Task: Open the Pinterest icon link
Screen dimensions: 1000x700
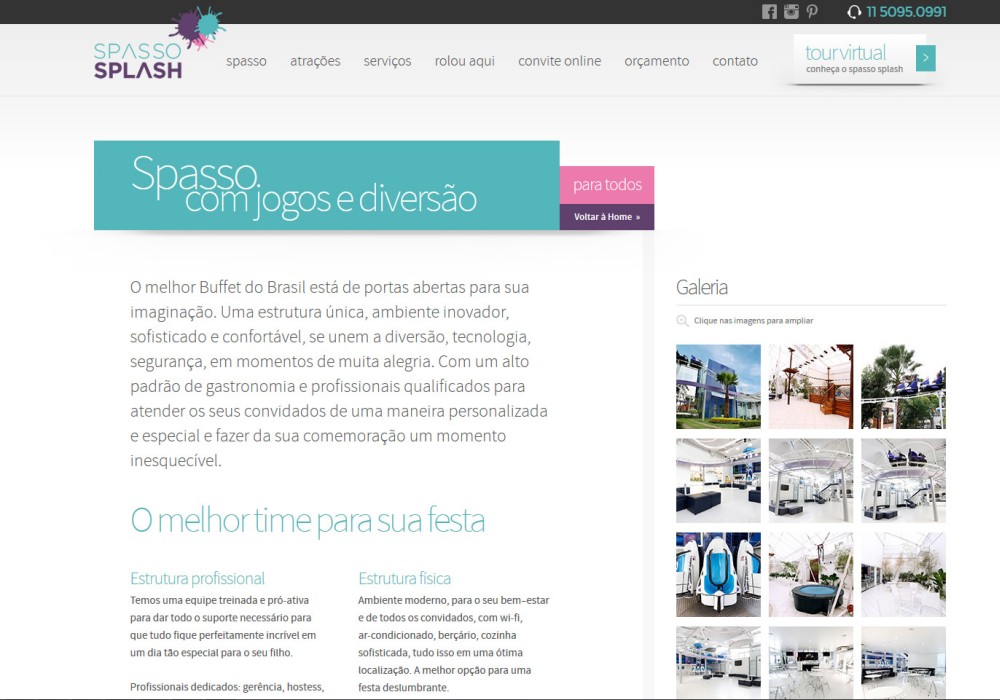Action: [x=812, y=12]
